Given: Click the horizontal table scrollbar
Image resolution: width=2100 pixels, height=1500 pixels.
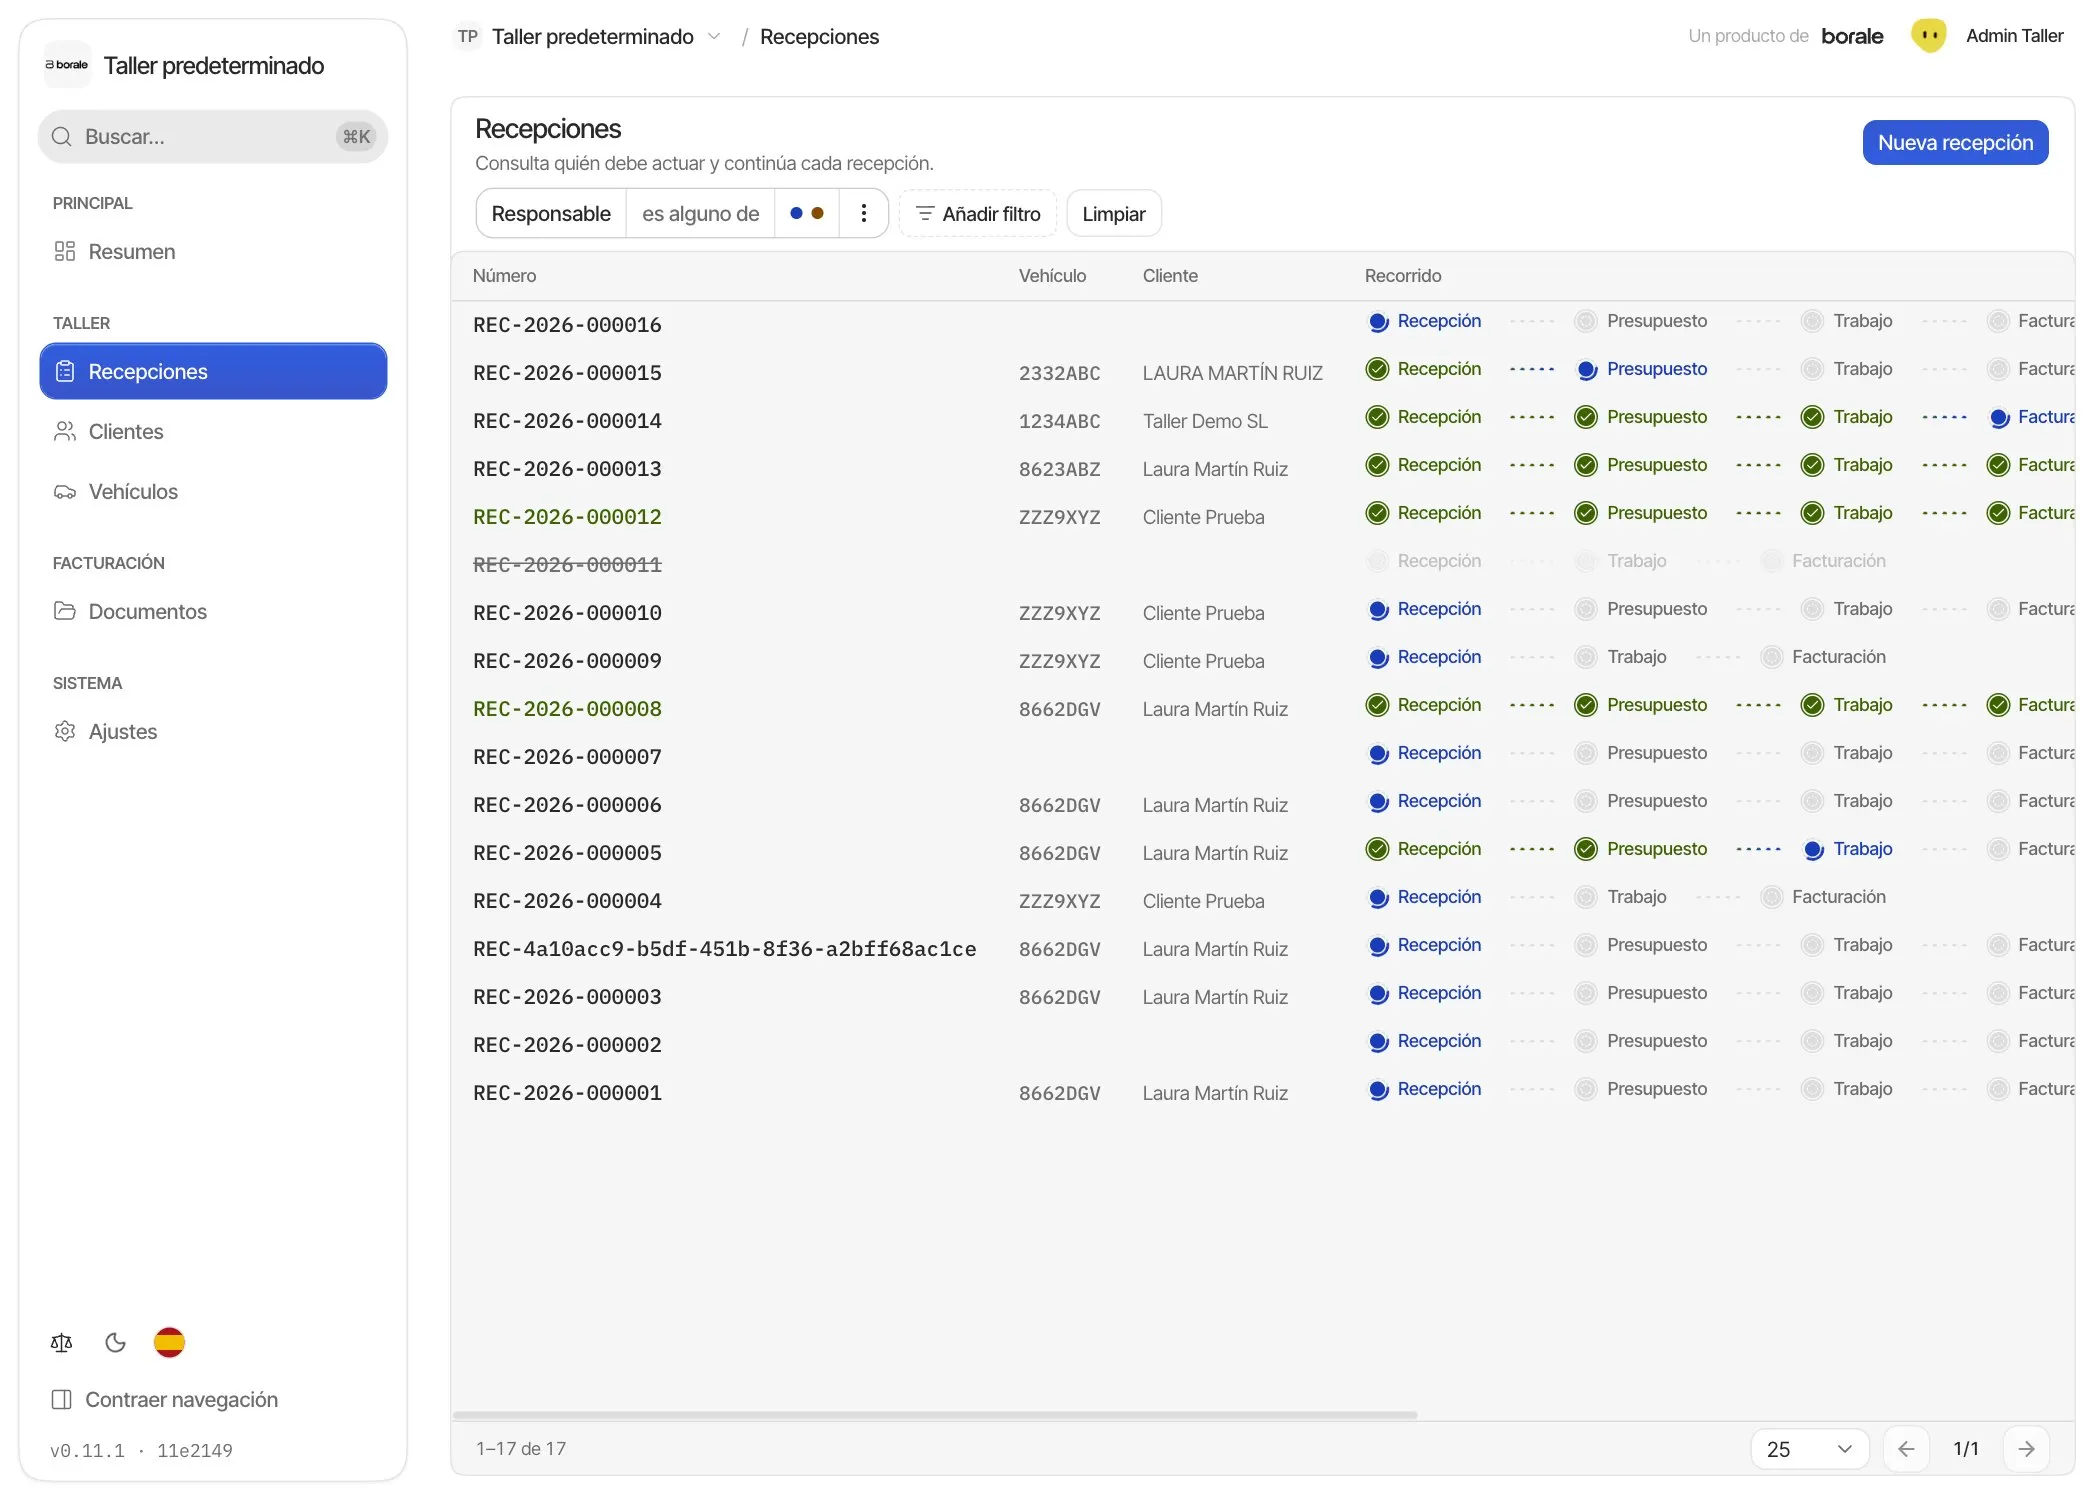Looking at the screenshot, I should (935, 1415).
